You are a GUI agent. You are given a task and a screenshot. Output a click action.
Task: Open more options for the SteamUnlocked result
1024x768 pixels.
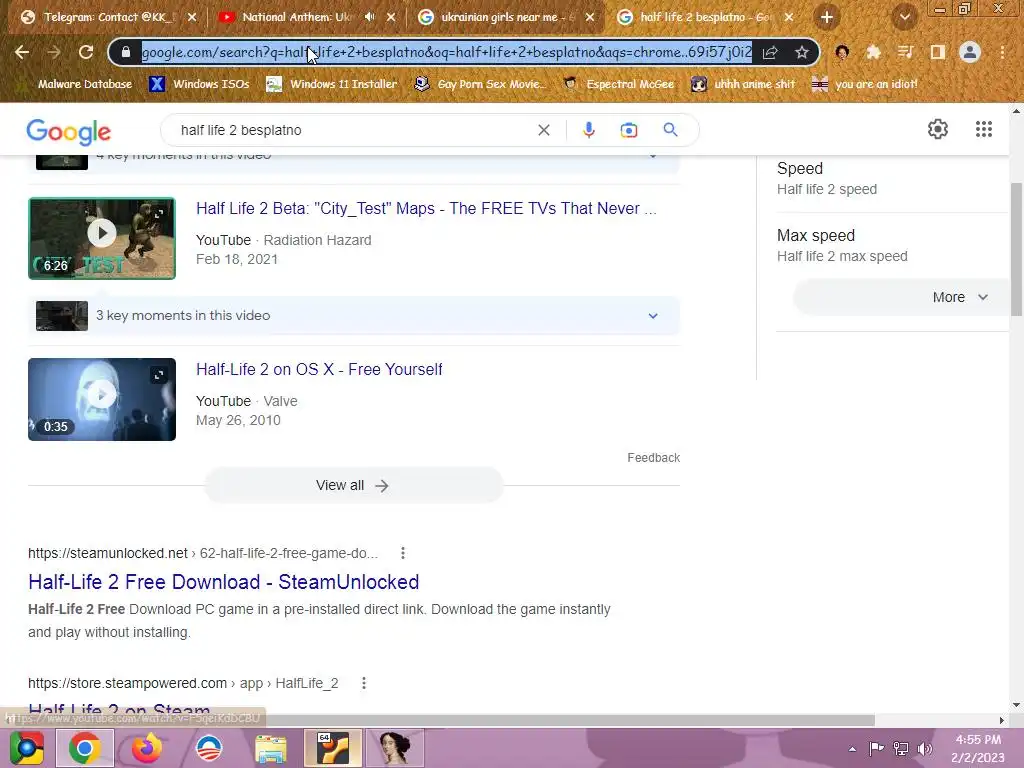coord(403,553)
